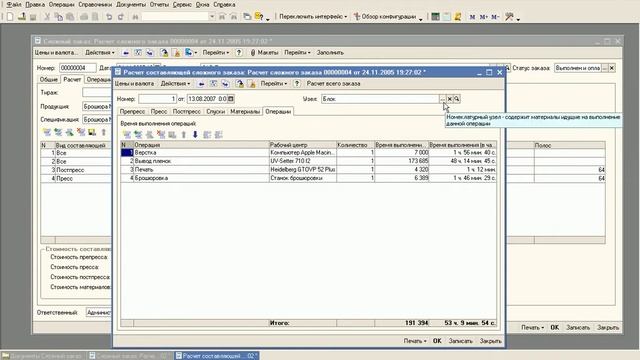640x360 pixels.
Task: Open Печать dropdown in front window footer
Action: pos(415,341)
